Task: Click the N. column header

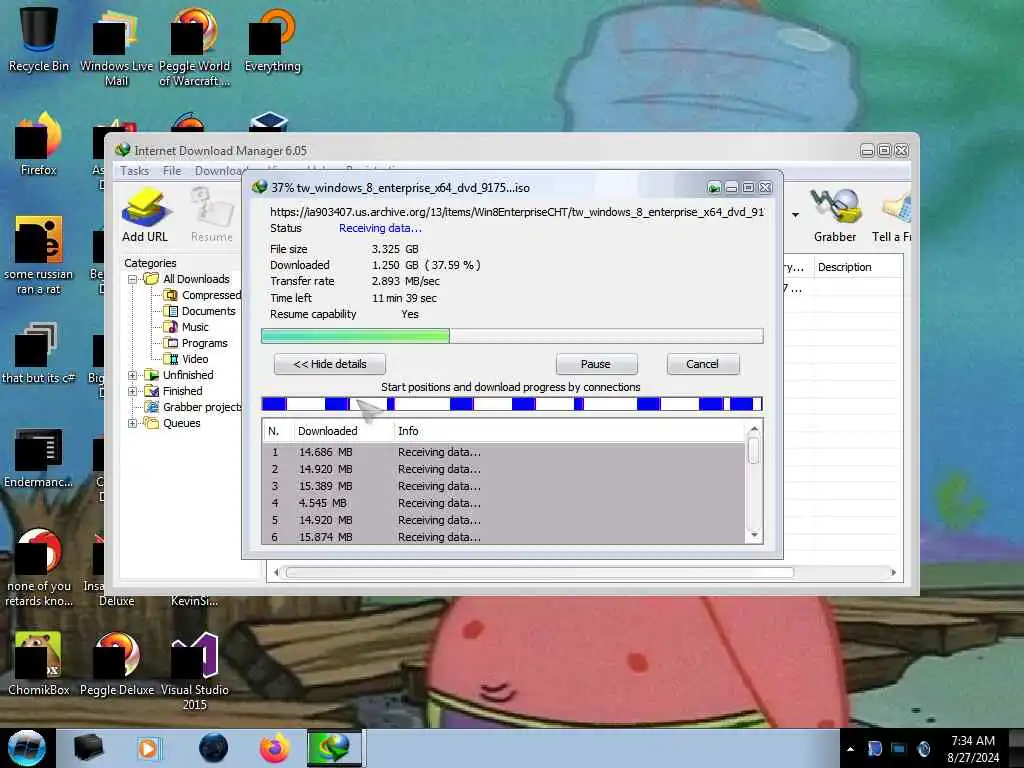Action: click(x=276, y=431)
